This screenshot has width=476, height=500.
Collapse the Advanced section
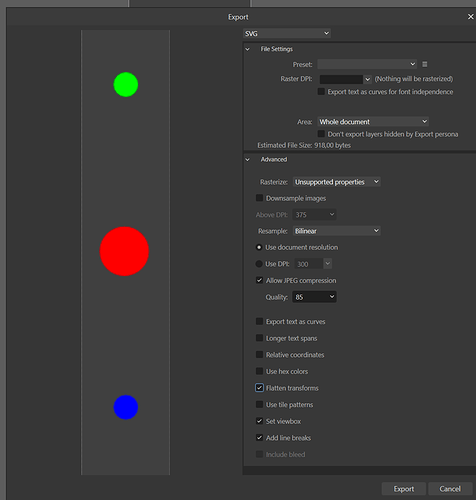pyautogui.click(x=247, y=159)
